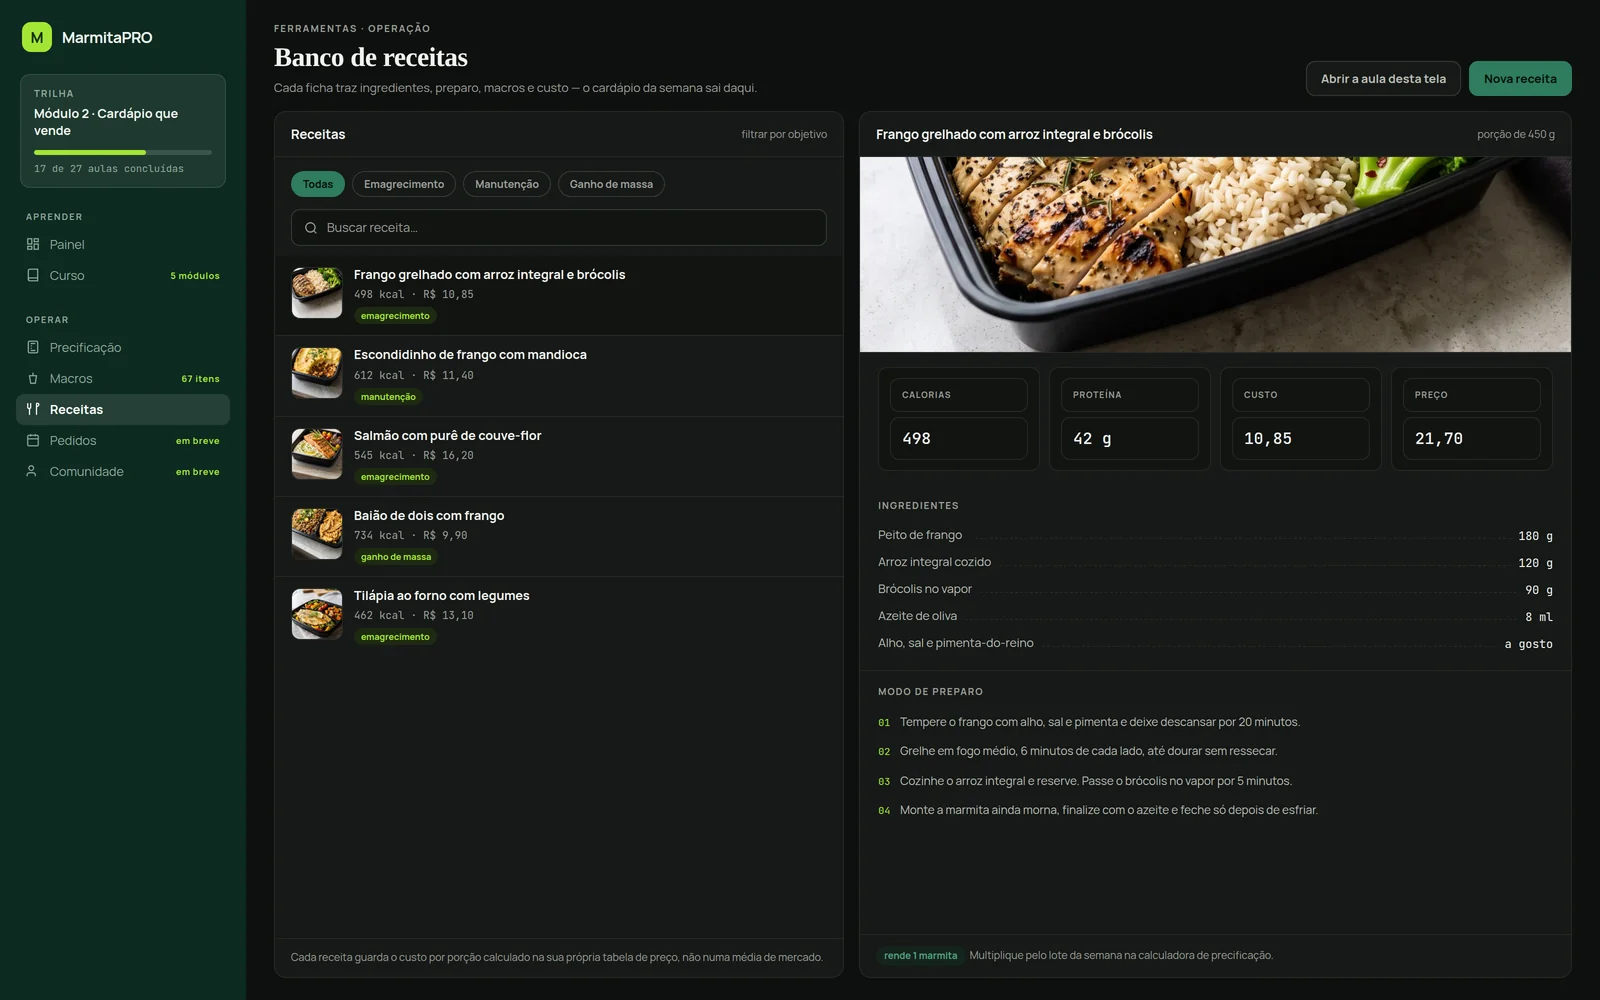Select recipe title Tilápia ao forno com legumes
Screen dimensions: 1600x1000
441,596
